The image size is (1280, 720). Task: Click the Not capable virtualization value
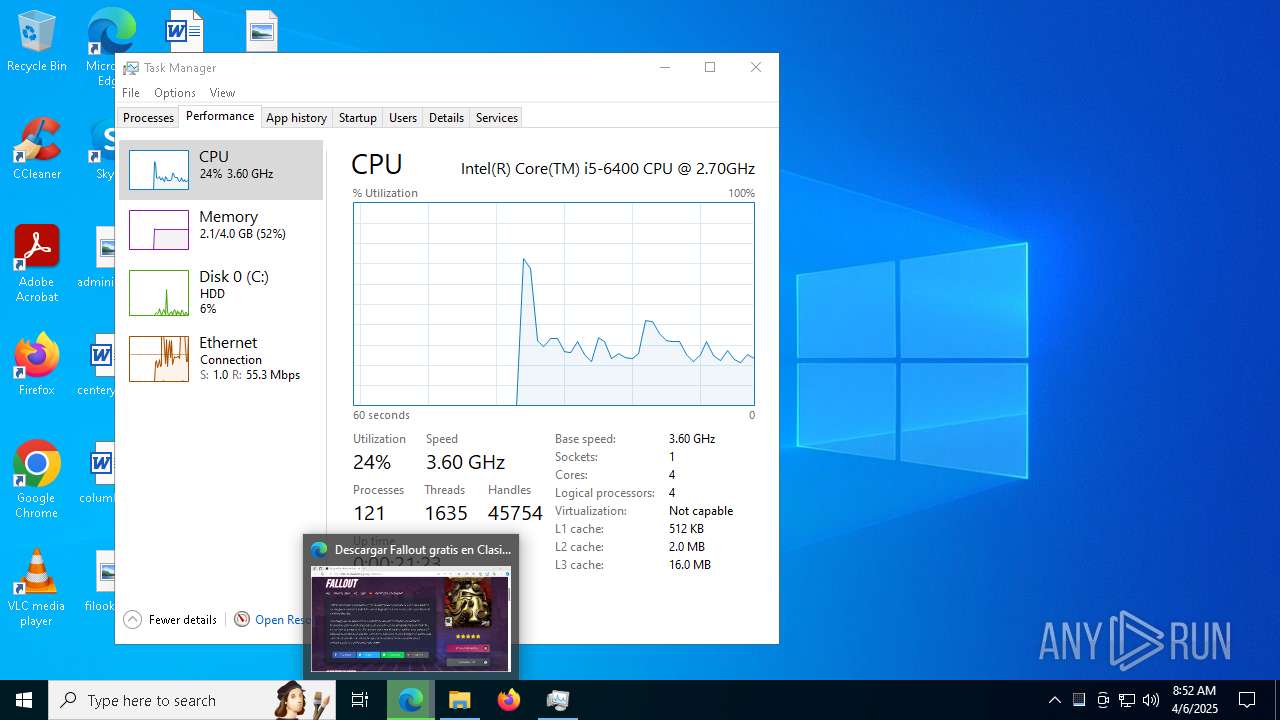(x=701, y=511)
